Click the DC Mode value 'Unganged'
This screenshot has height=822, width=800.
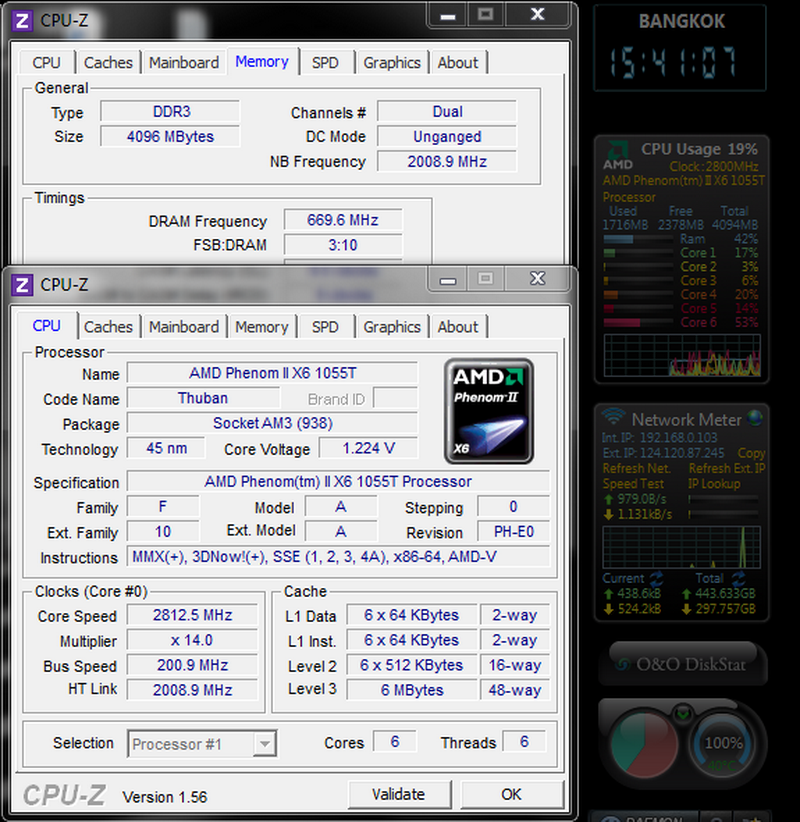click(447, 137)
